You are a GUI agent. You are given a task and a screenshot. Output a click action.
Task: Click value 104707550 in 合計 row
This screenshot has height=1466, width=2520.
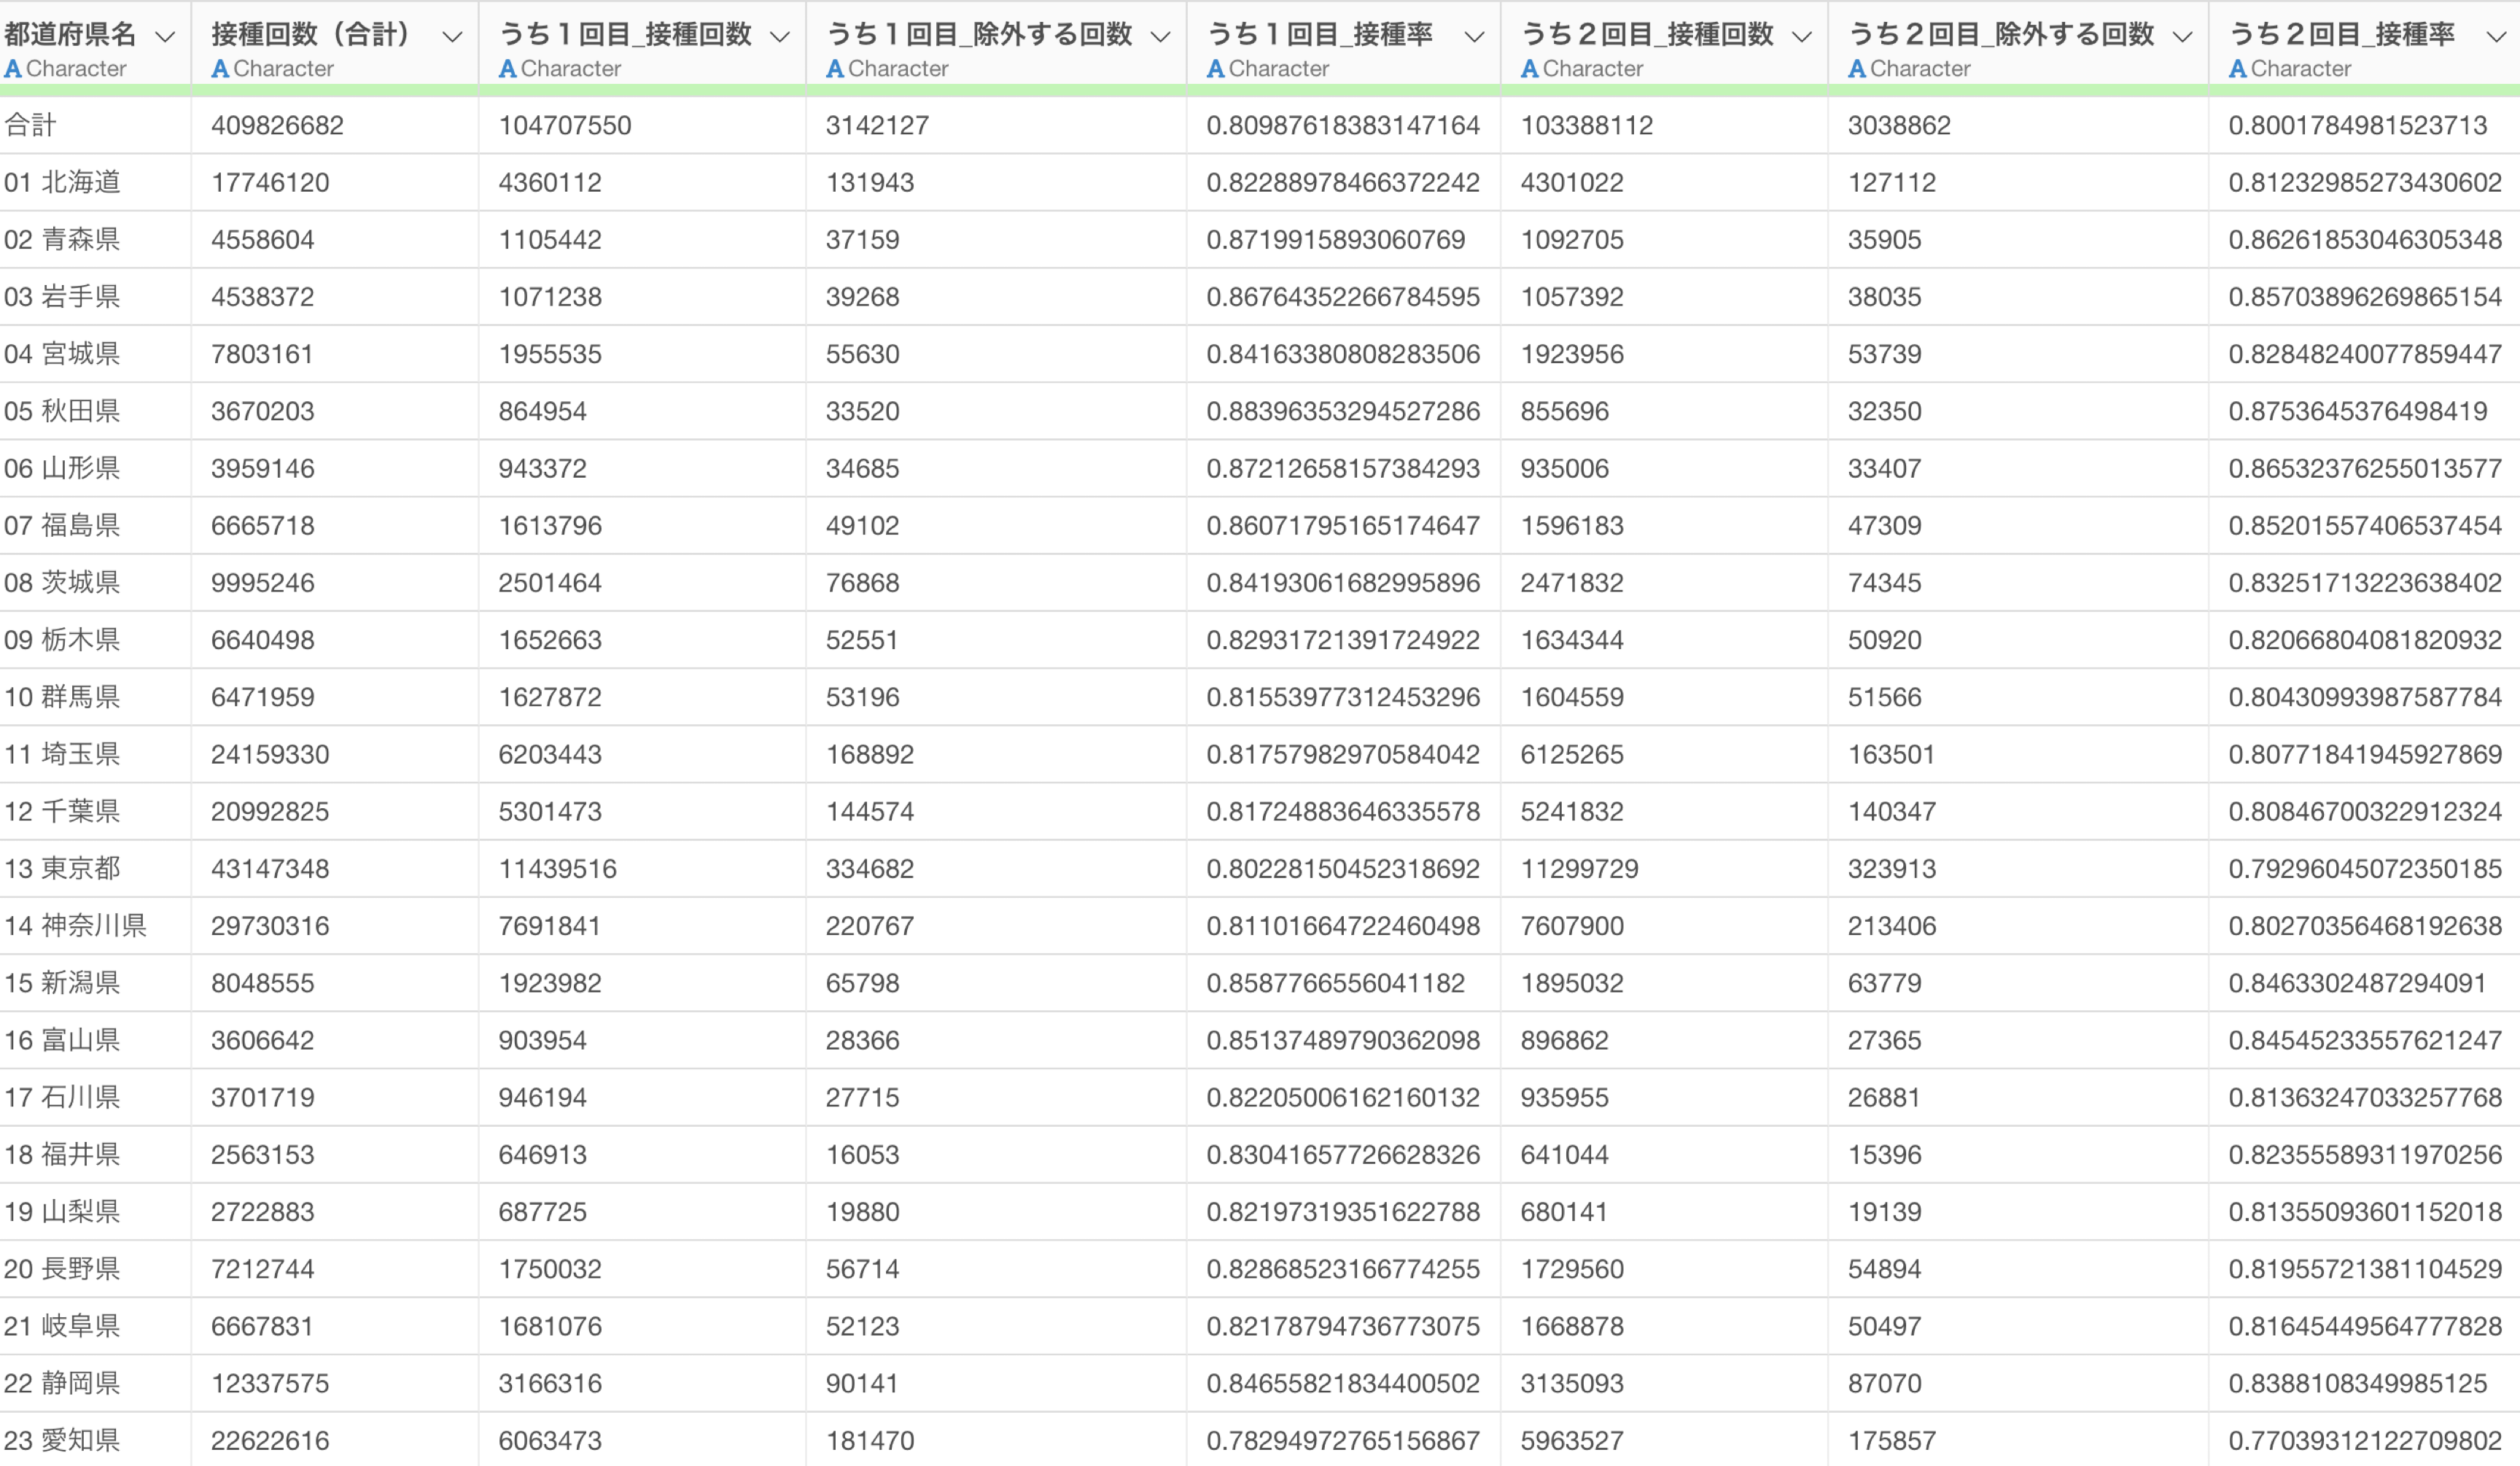565,126
